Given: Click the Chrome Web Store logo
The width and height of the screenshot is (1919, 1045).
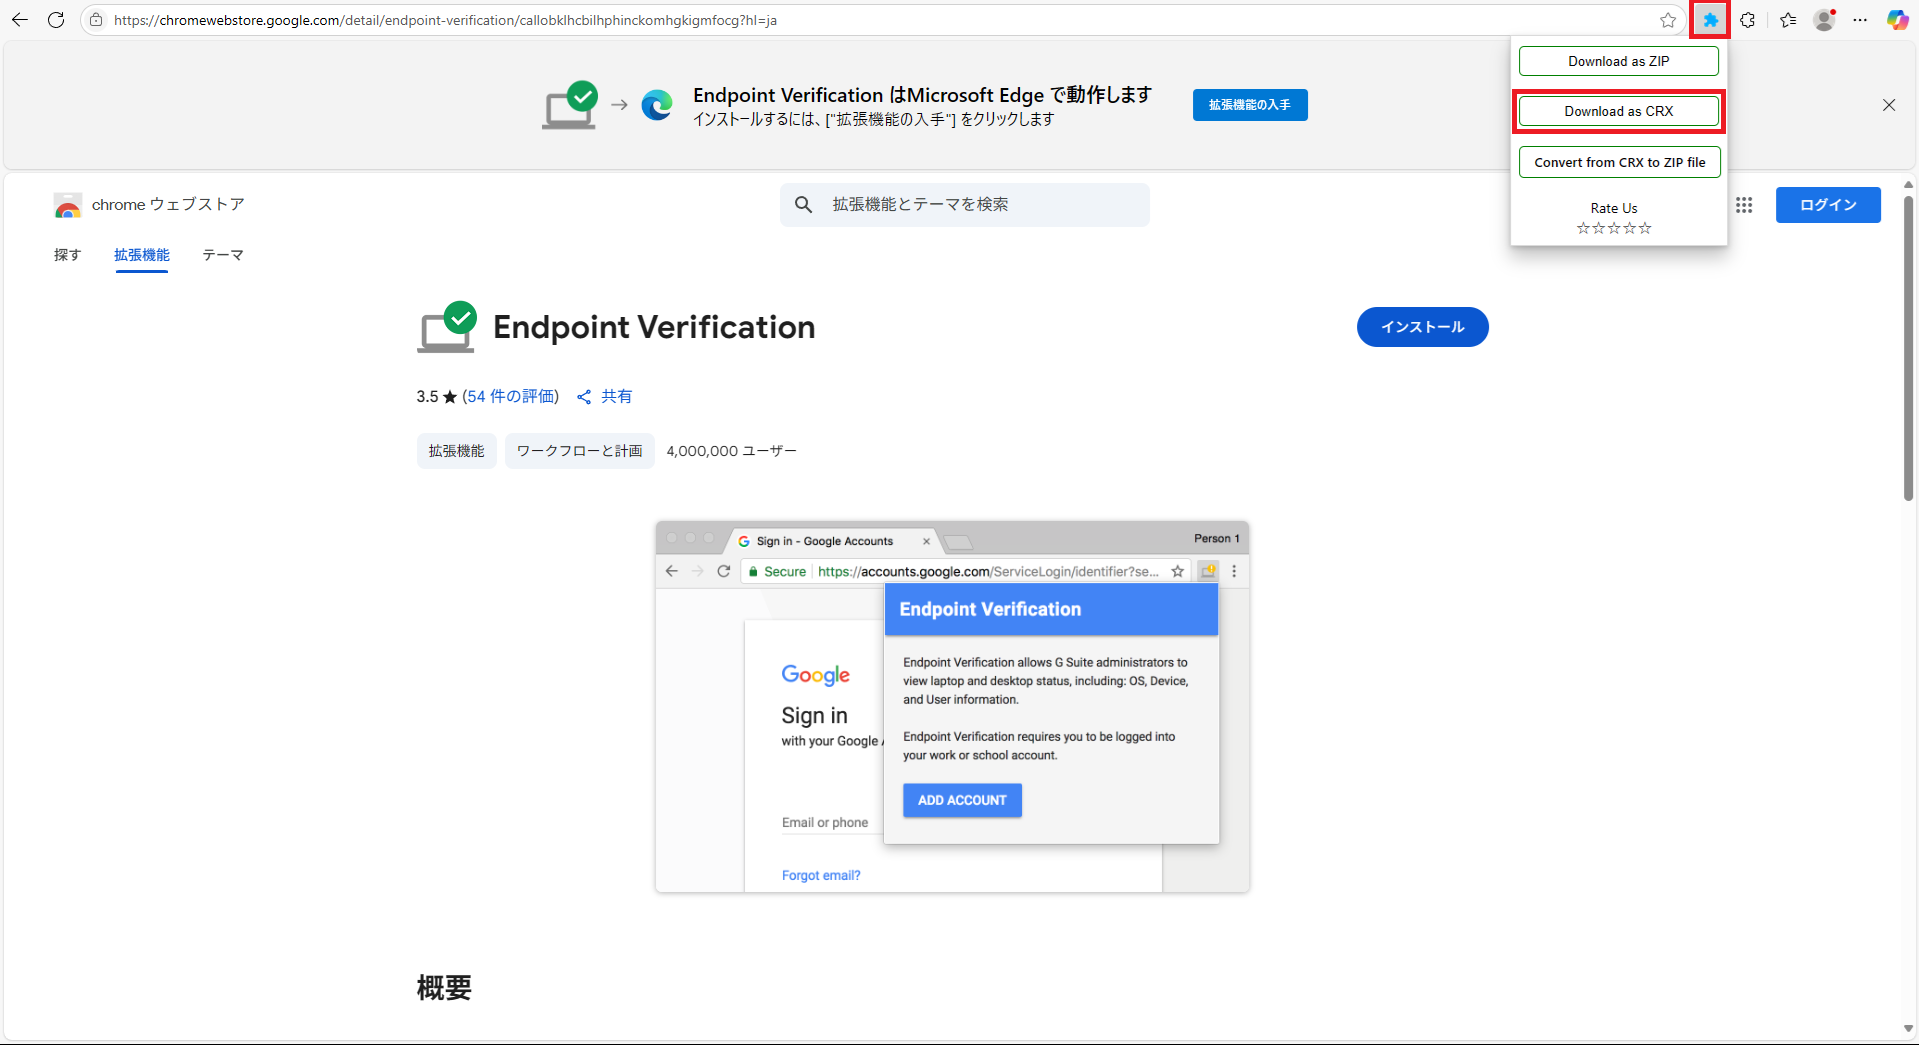Looking at the screenshot, I should (x=68, y=205).
